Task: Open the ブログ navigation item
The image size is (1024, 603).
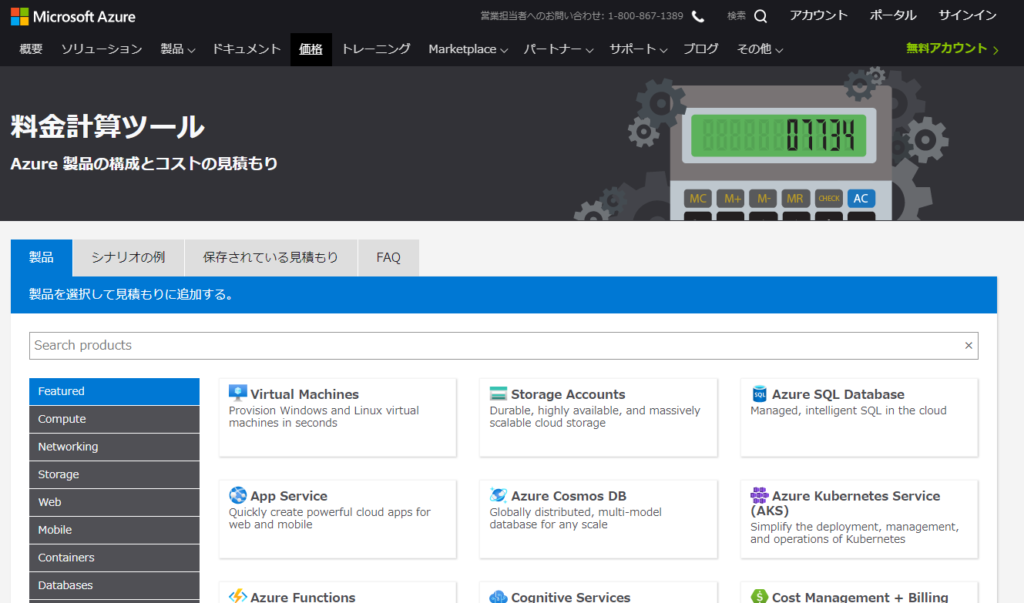Action: pos(701,49)
